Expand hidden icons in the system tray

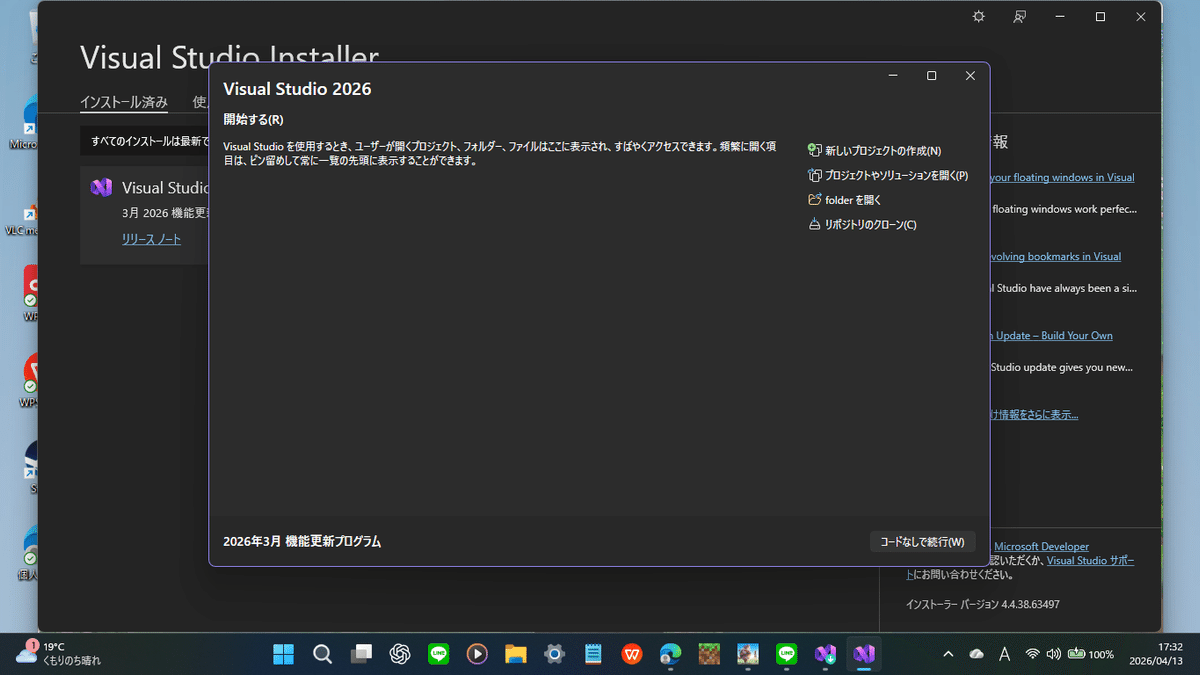pos(947,654)
